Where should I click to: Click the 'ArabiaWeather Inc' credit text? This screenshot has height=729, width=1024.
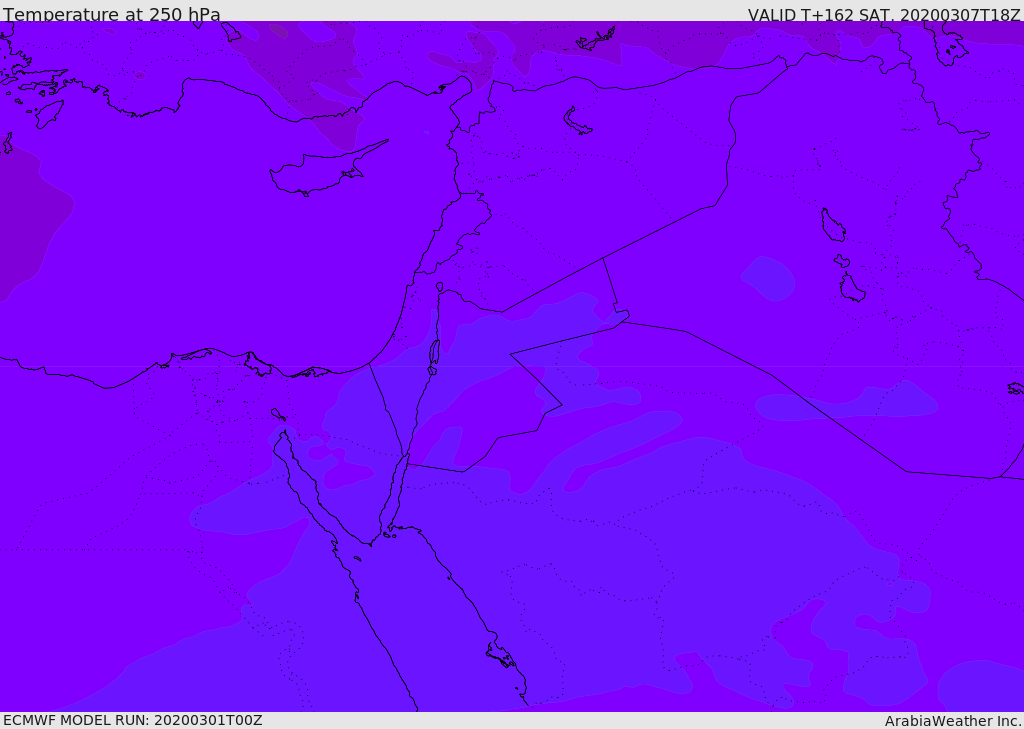click(x=953, y=721)
